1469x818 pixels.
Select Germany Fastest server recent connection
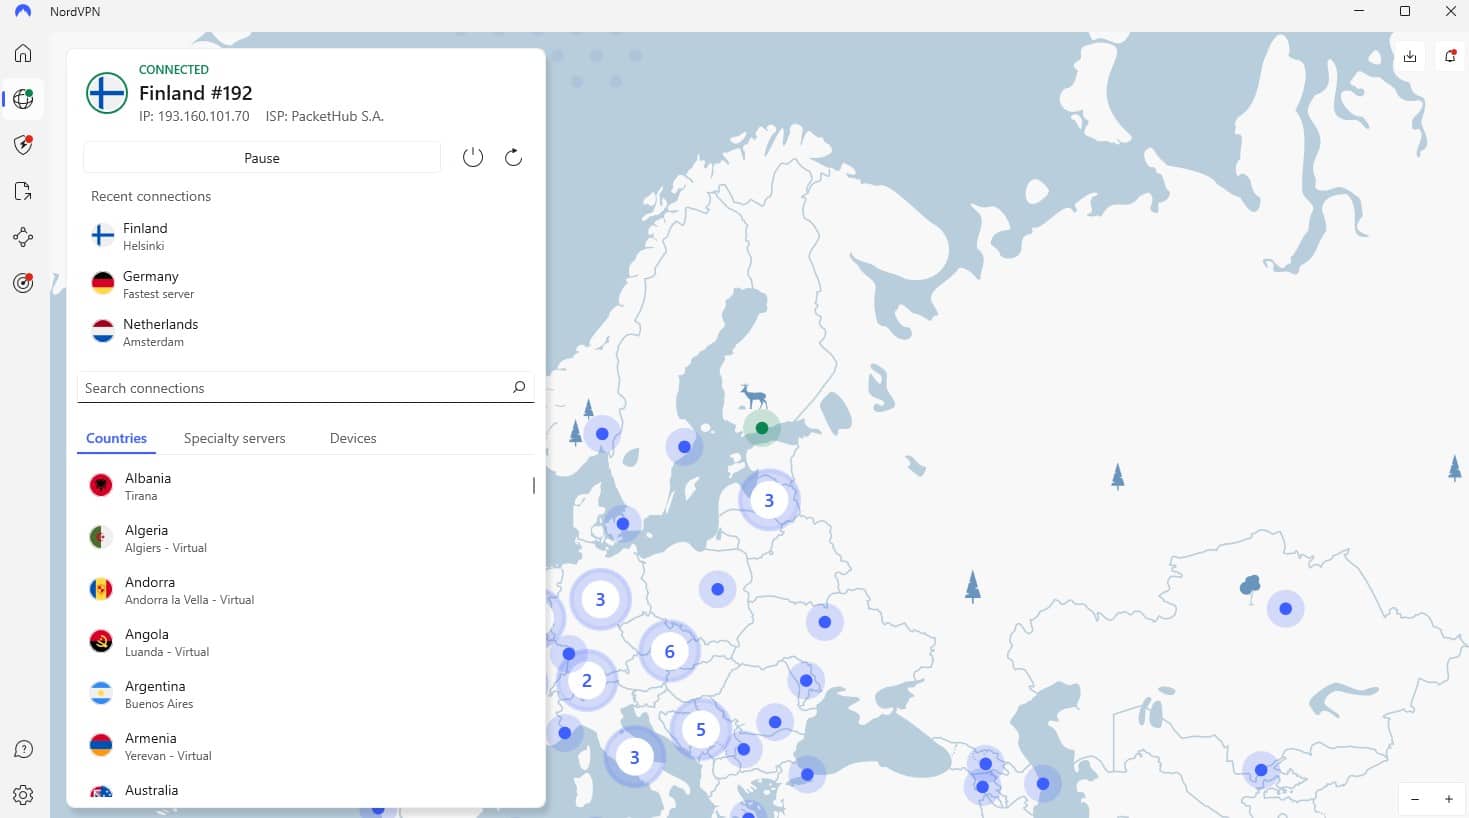click(305, 284)
